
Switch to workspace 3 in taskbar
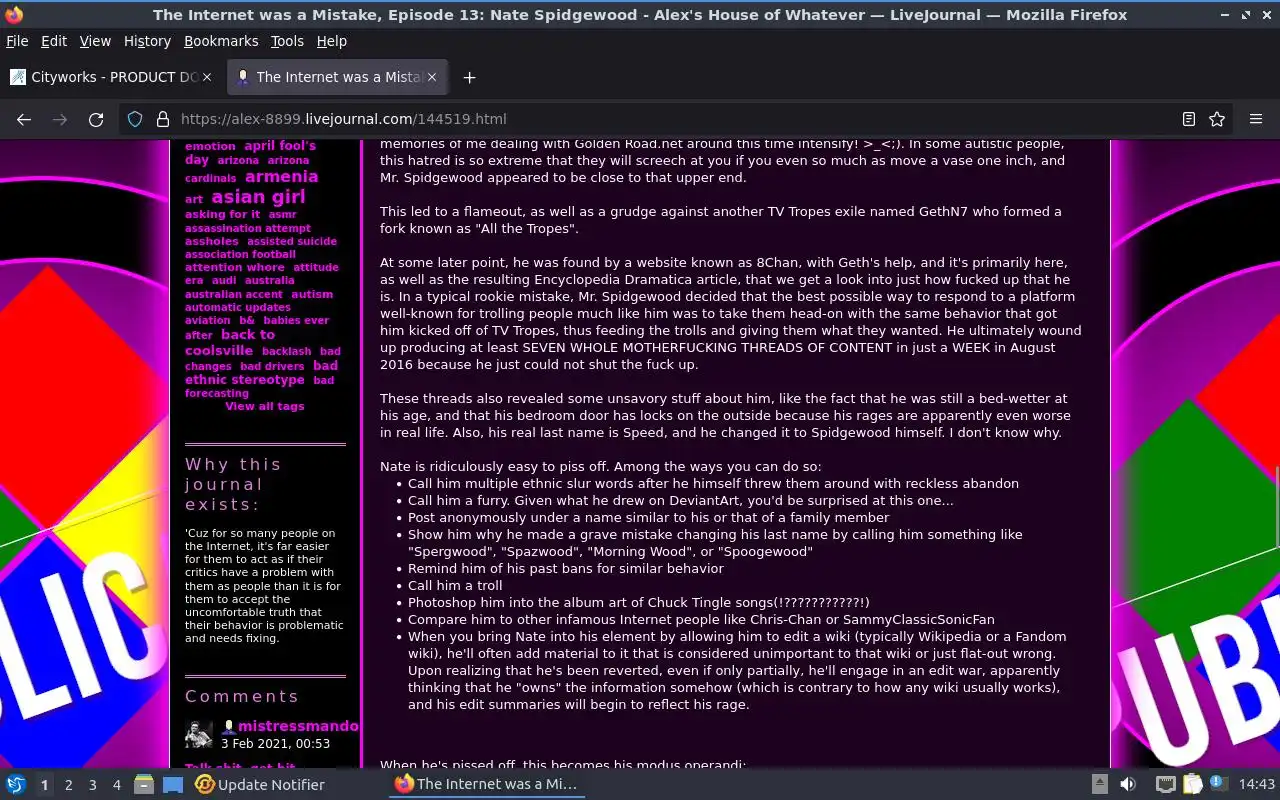pos(92,785)
